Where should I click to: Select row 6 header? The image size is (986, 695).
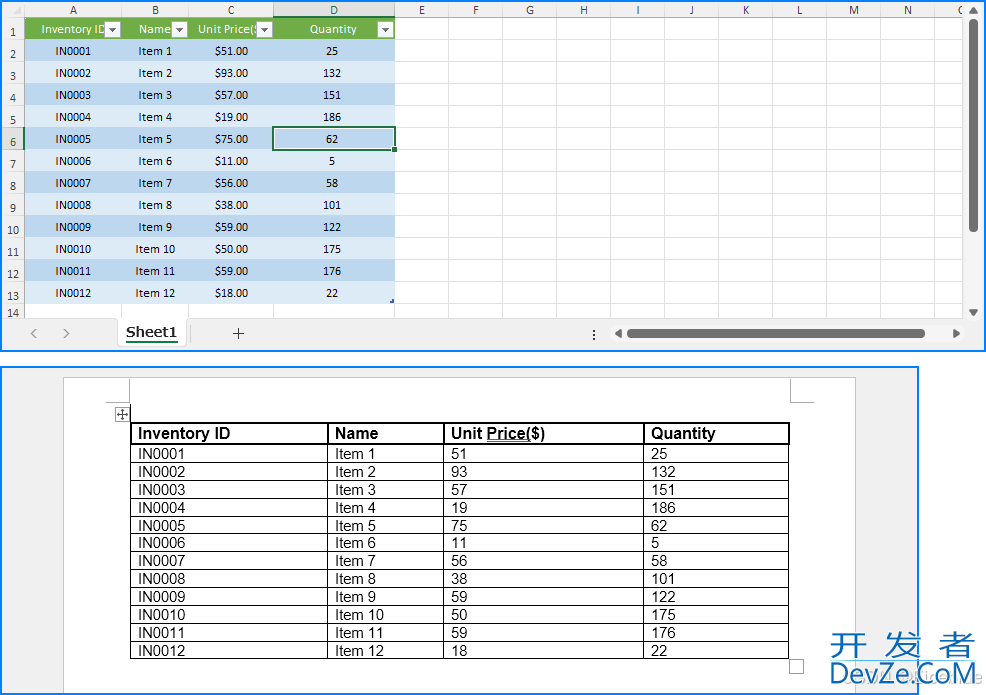coord(13,141)
